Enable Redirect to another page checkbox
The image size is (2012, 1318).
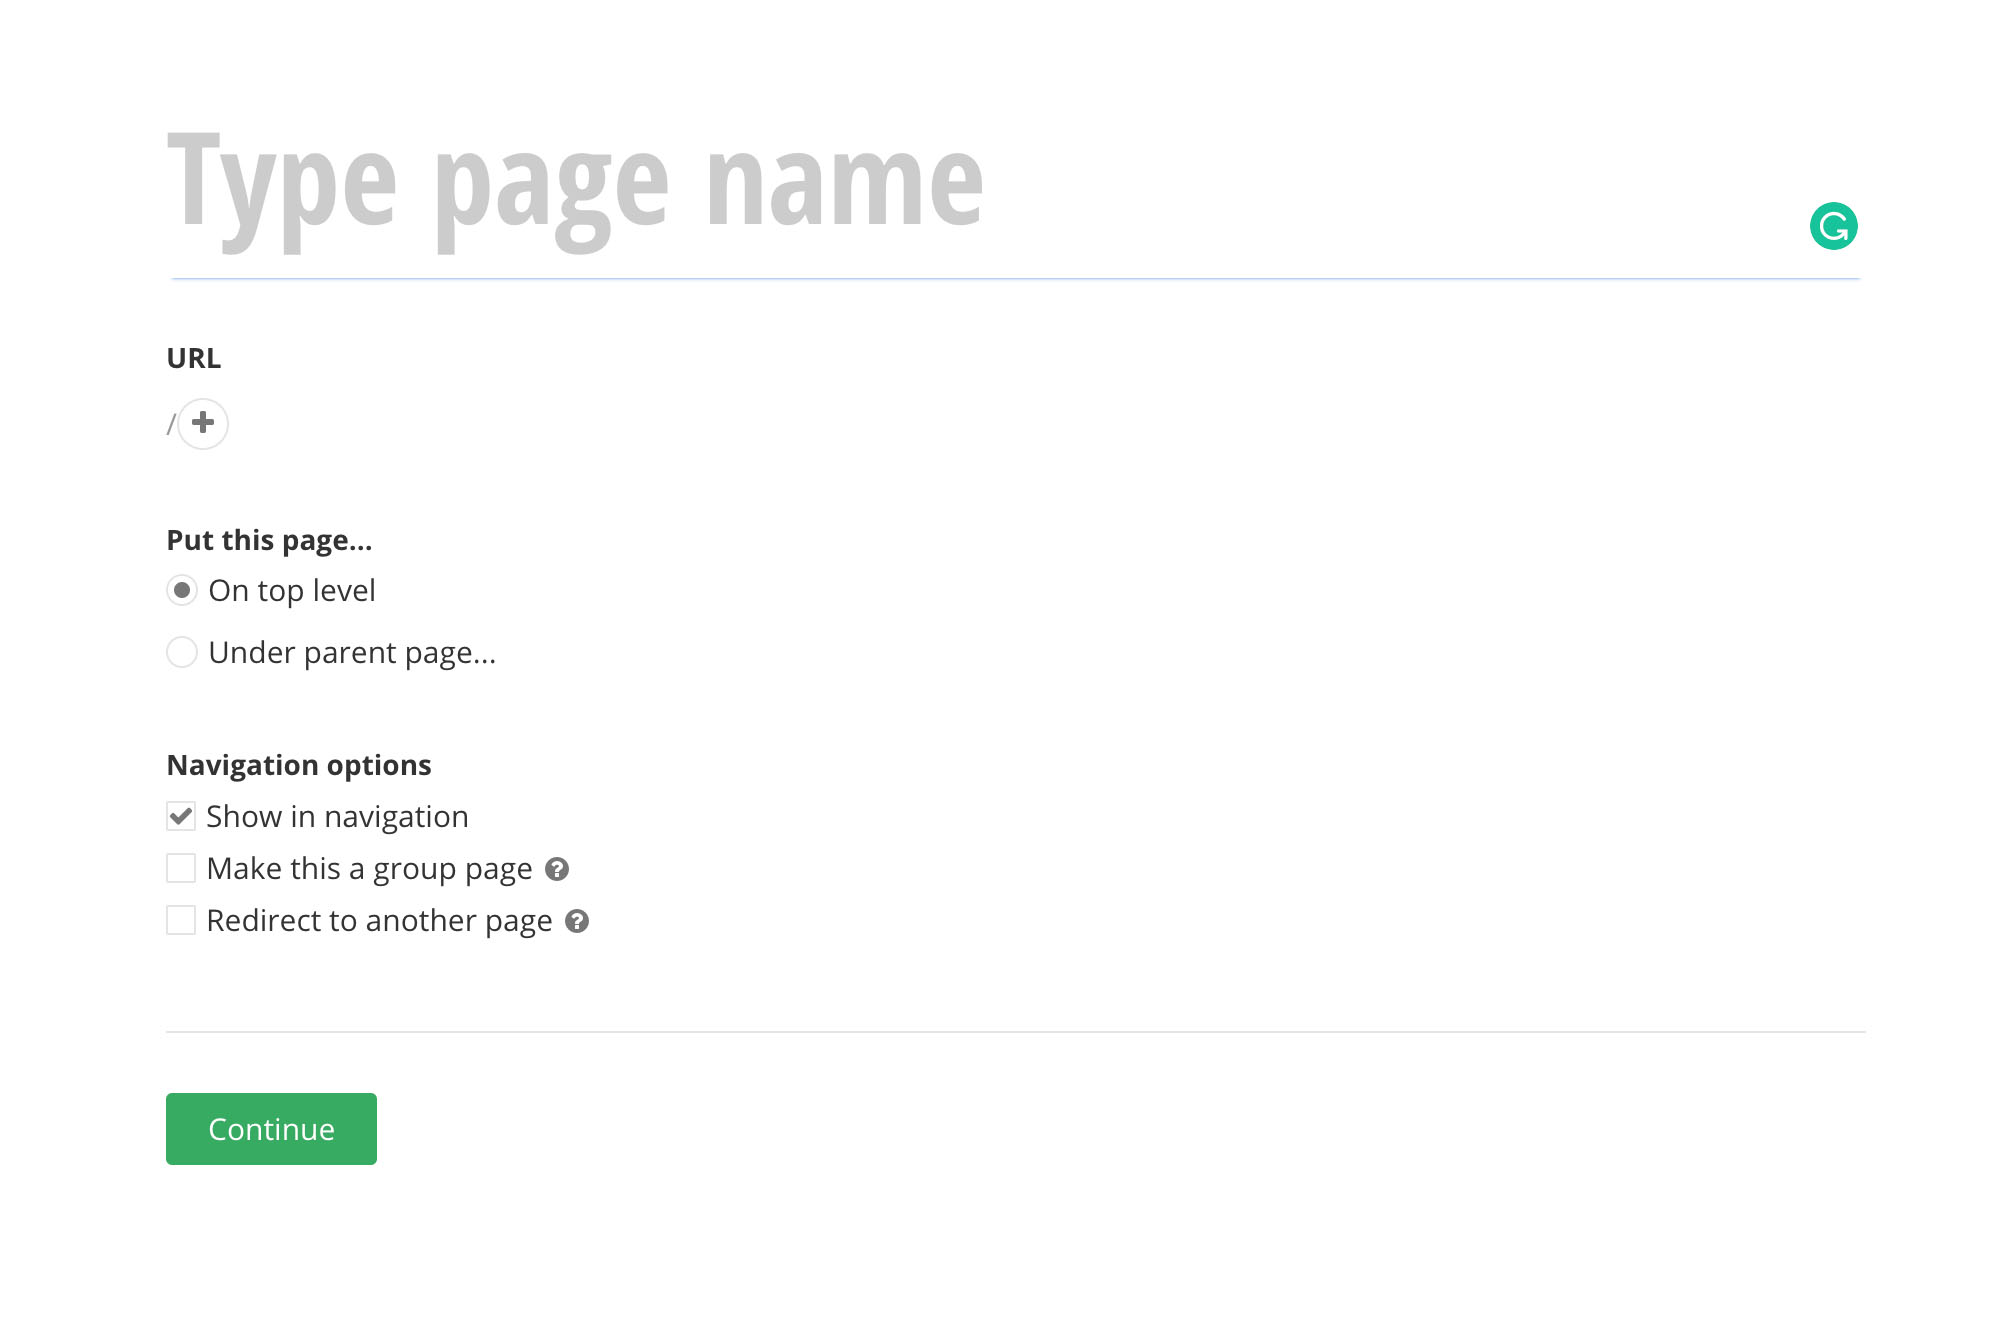pyautogui.click(x=181, y=919)
